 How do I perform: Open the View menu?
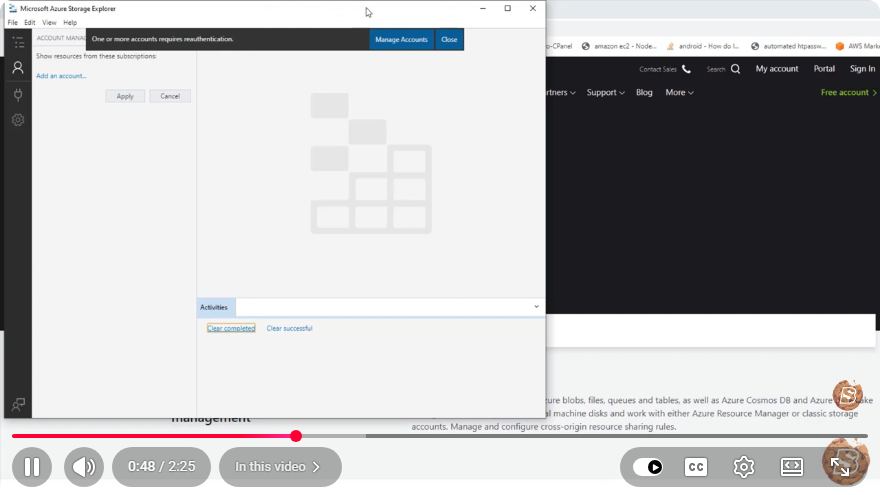49,22
